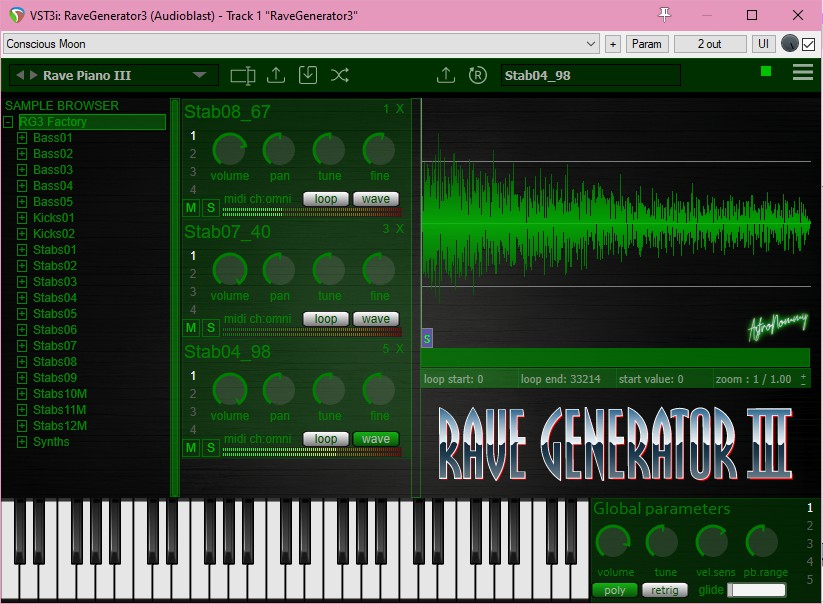This screenshot has width=823, height=604.
Task: Adjust the Global parameters volume knob
Action: (x=613, y=542)
